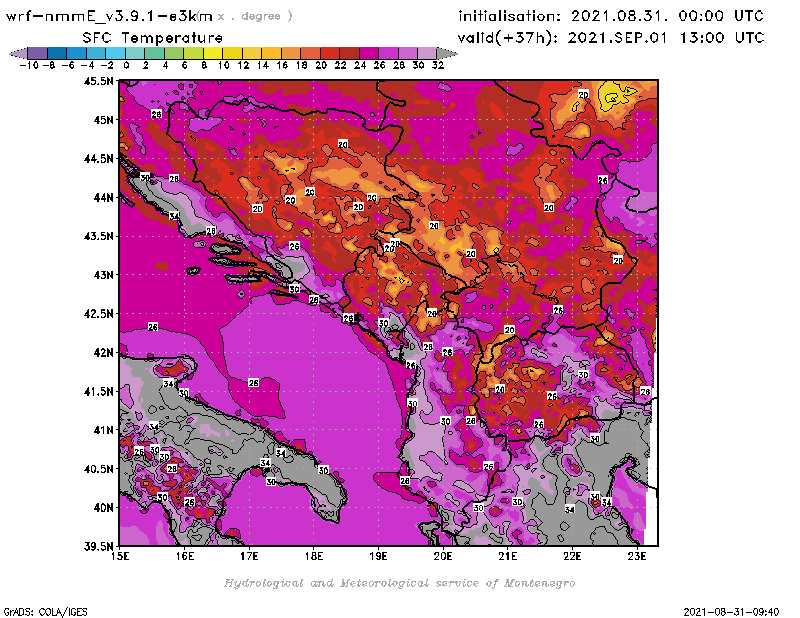Click the 22E longitude axis label
800x618 pixels.
[x=572, y=556]
